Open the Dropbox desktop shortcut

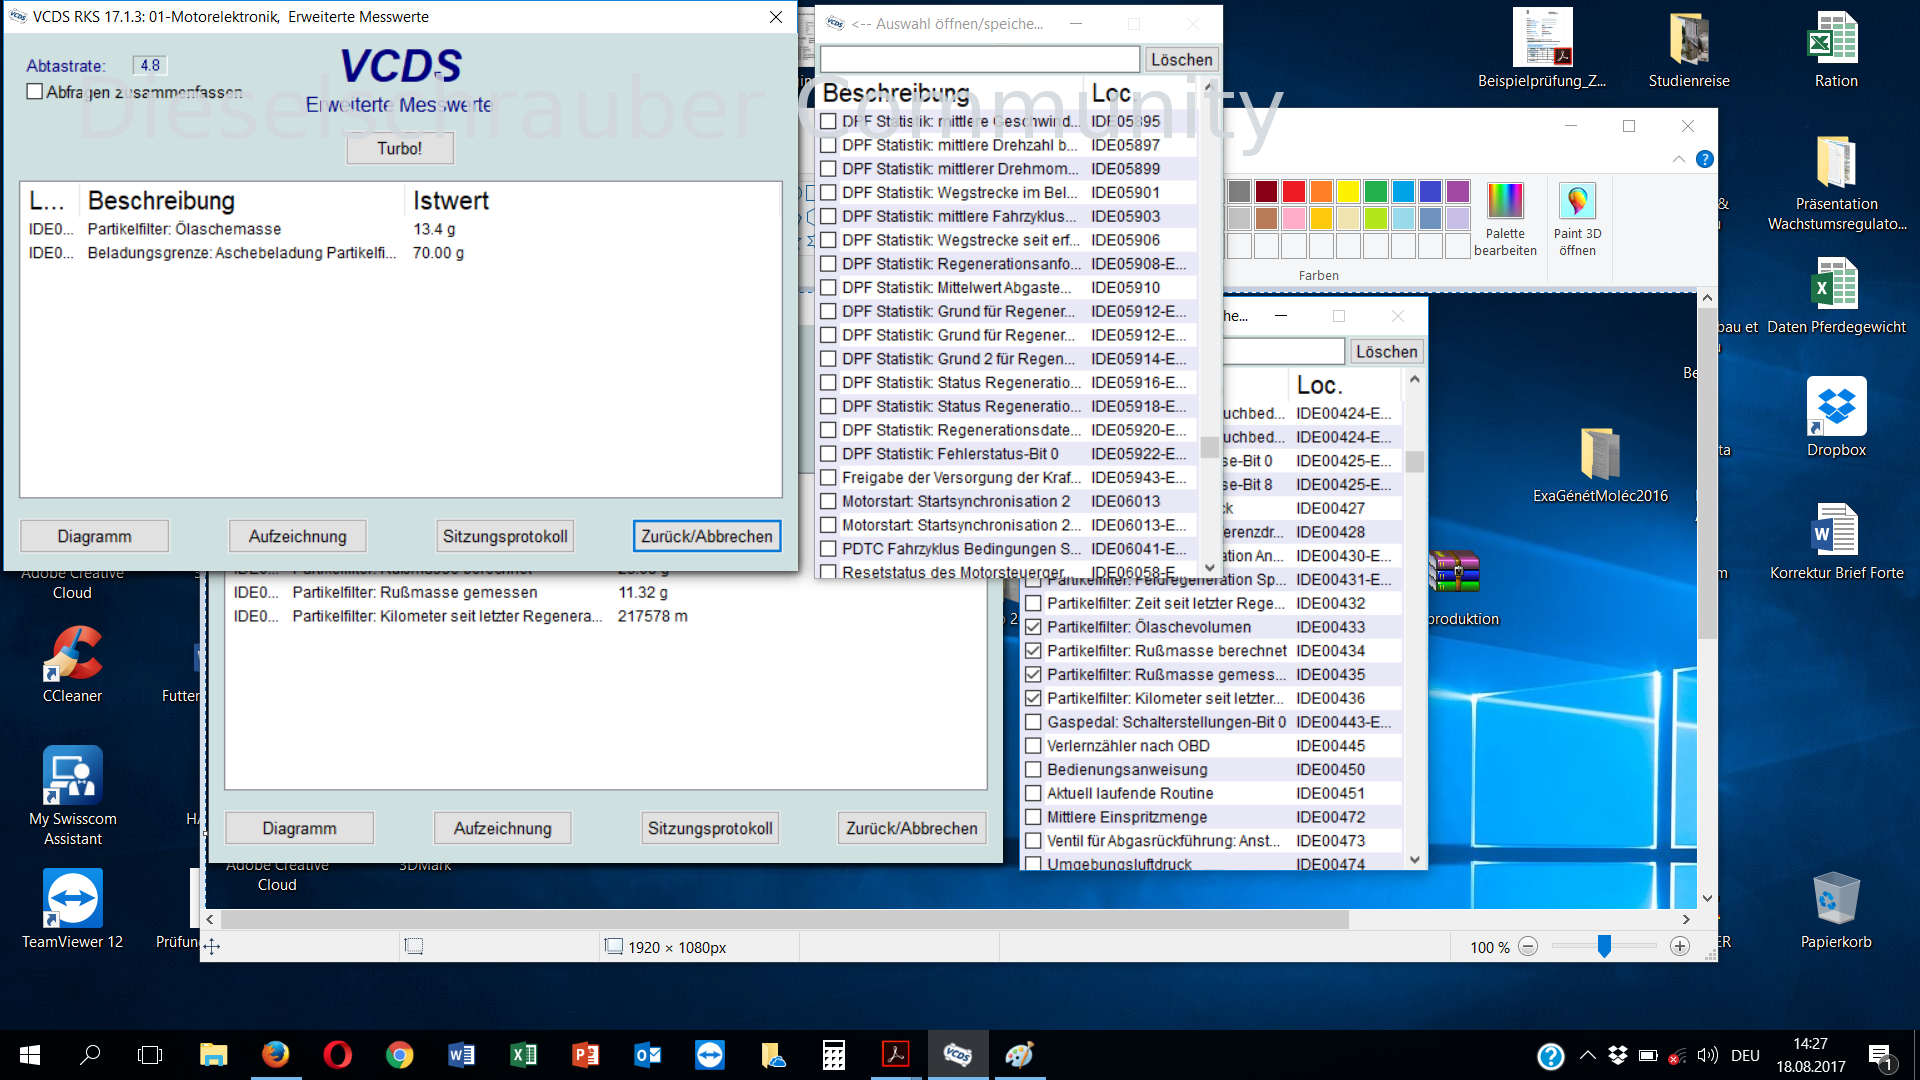tap(1836, 417)
